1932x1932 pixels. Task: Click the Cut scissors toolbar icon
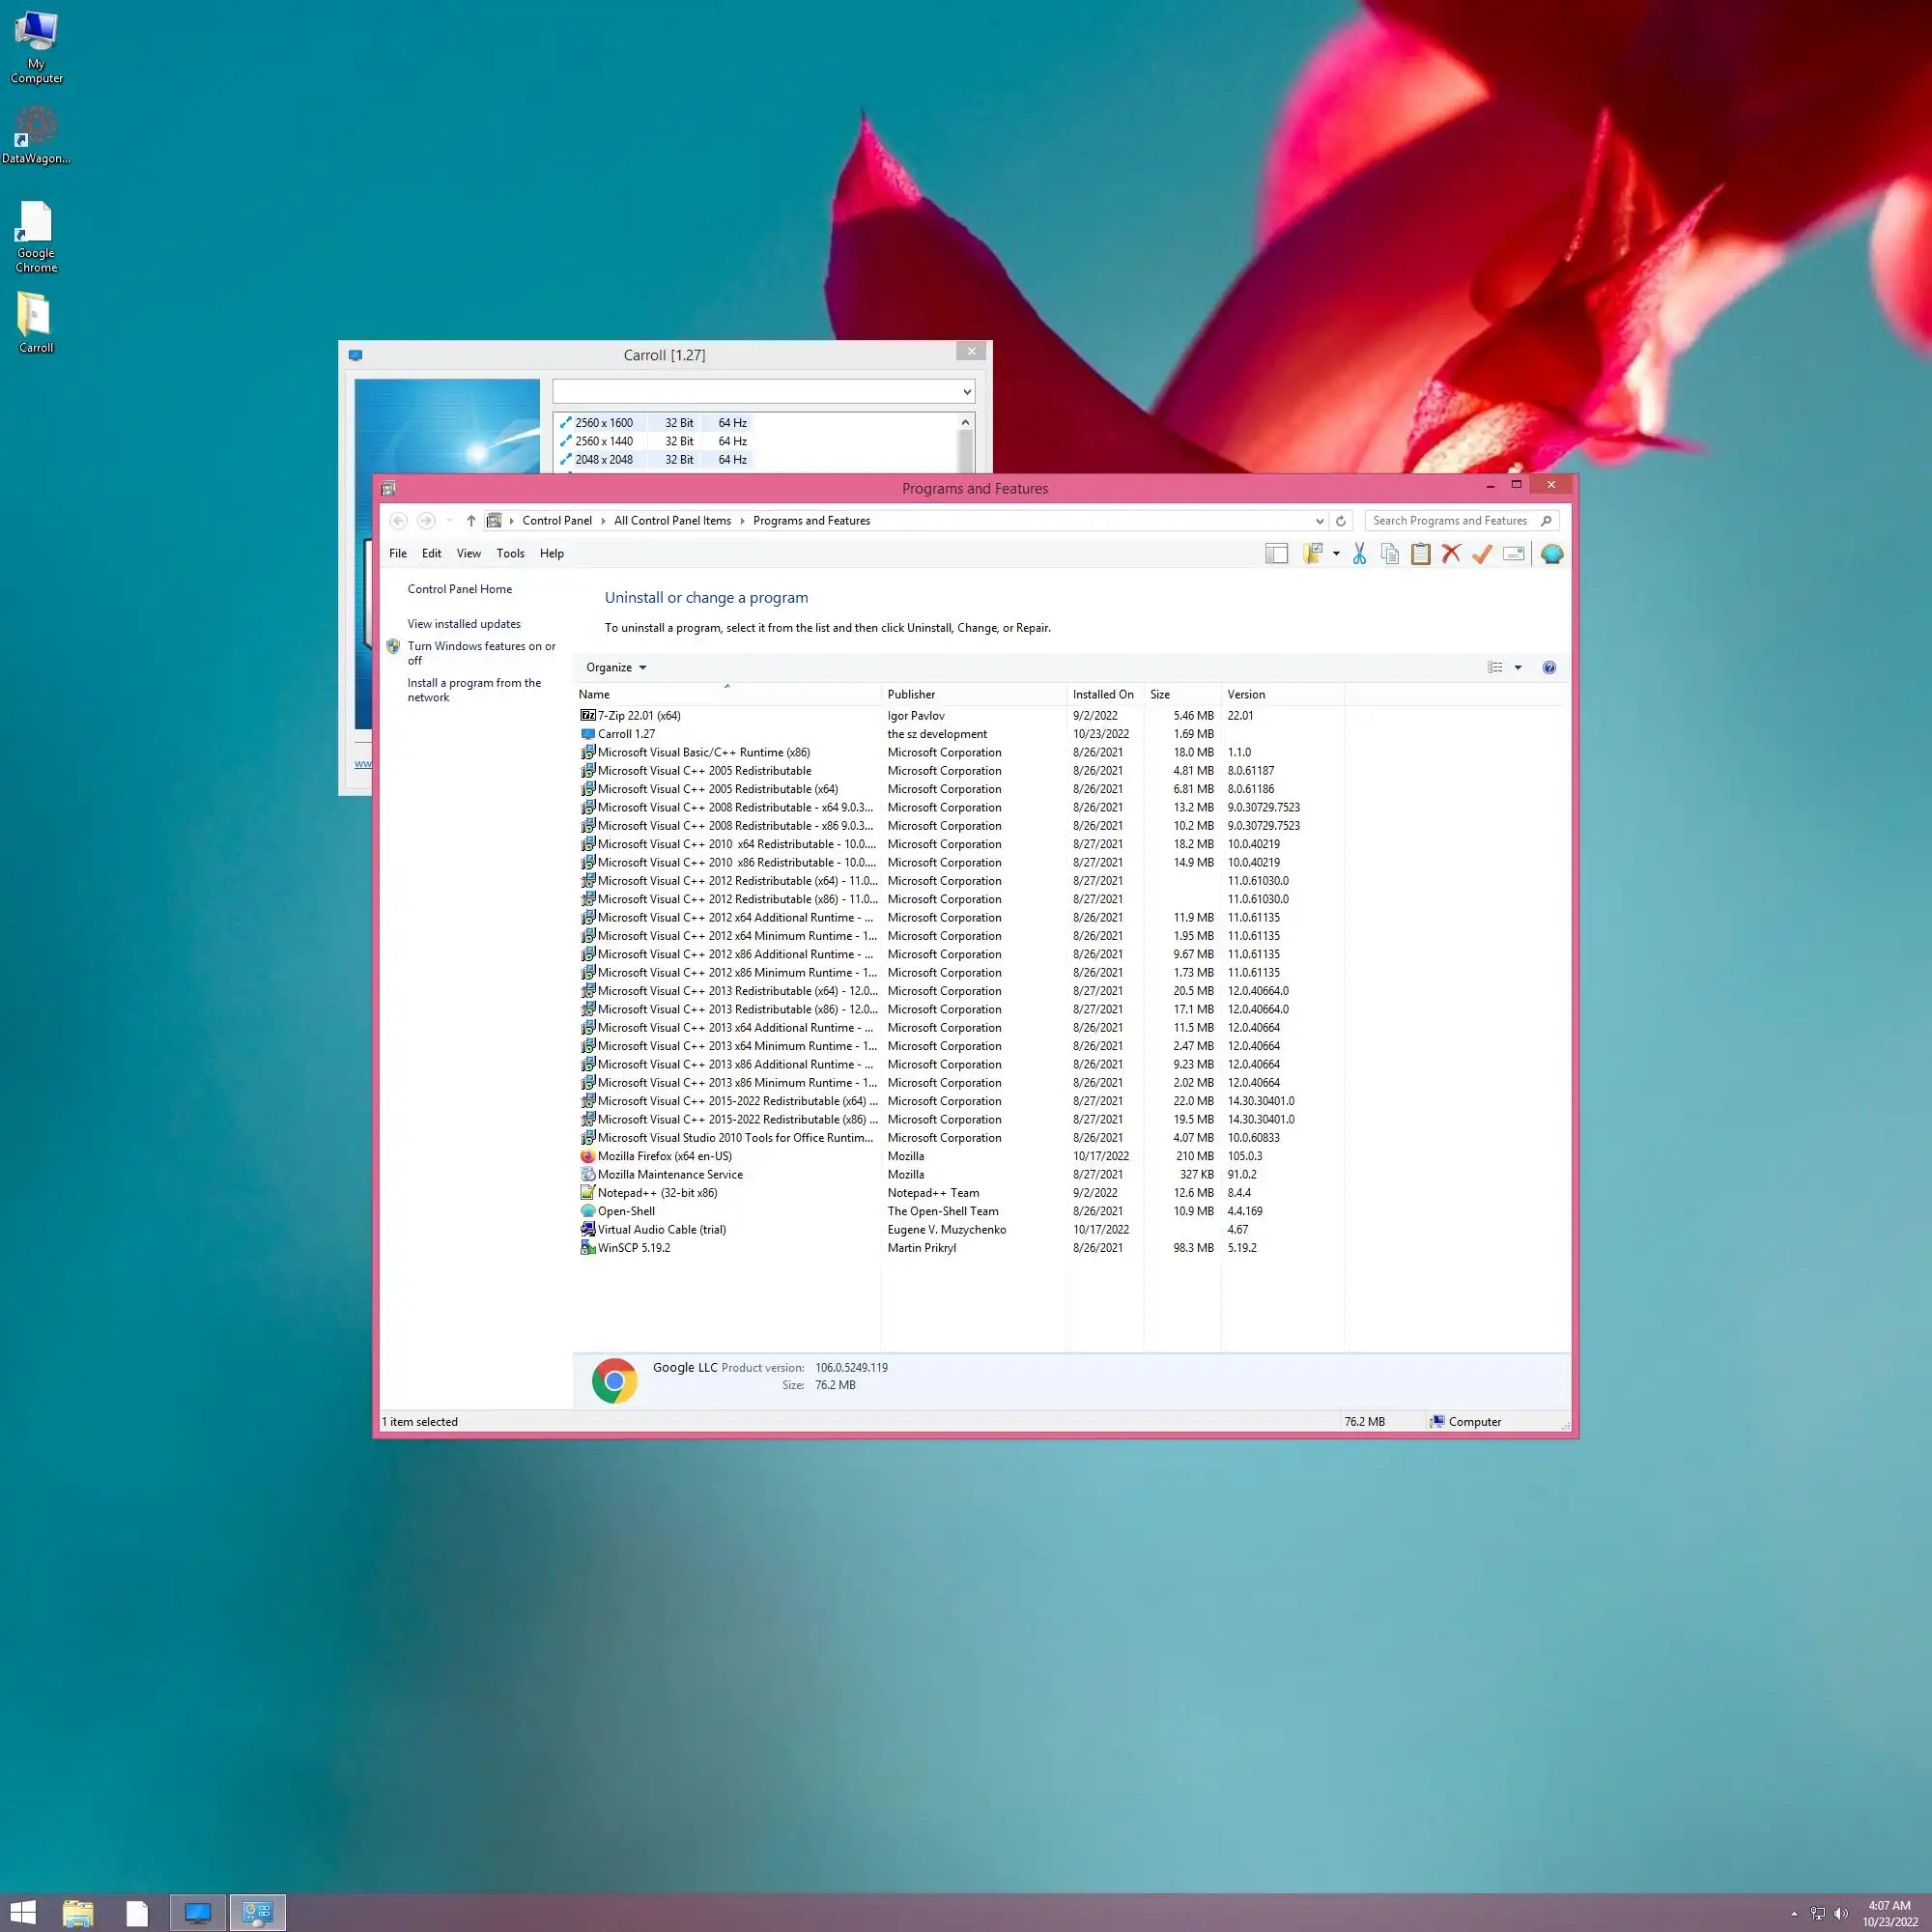pyautogui.click(x=1359, y=554)
